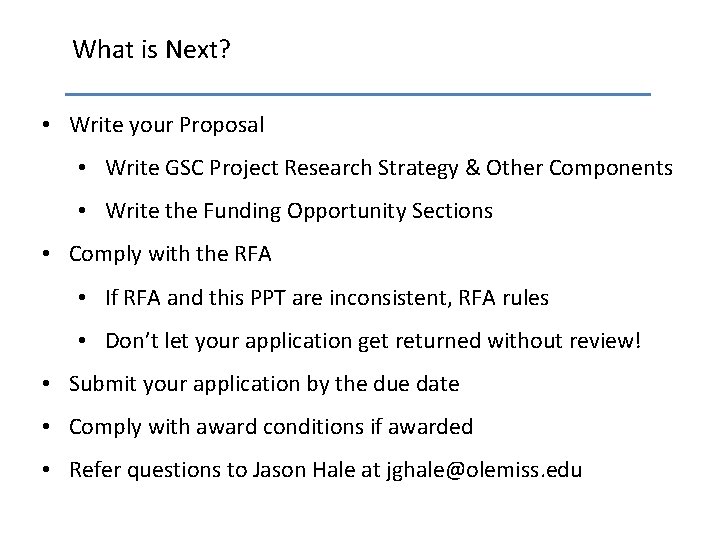Click the 'GSC Project Research Strategy' line

pyautogui.click(x=389, y=168)
